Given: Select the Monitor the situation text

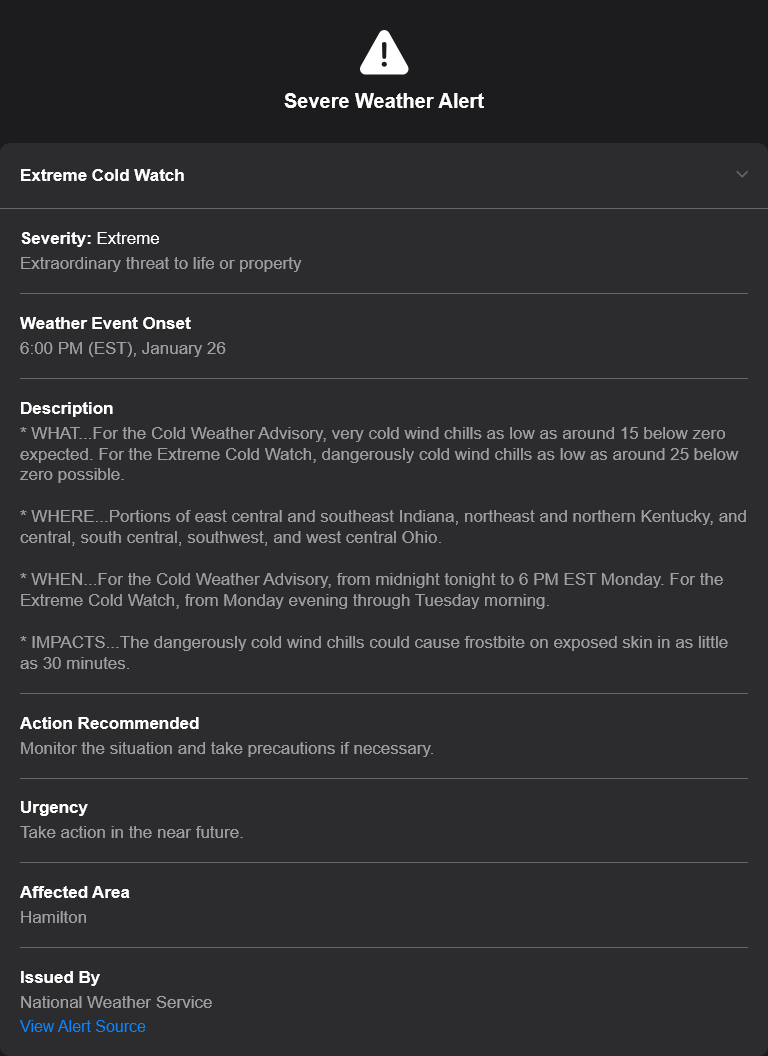Looking at the screenshot, I should click(227, 748).
